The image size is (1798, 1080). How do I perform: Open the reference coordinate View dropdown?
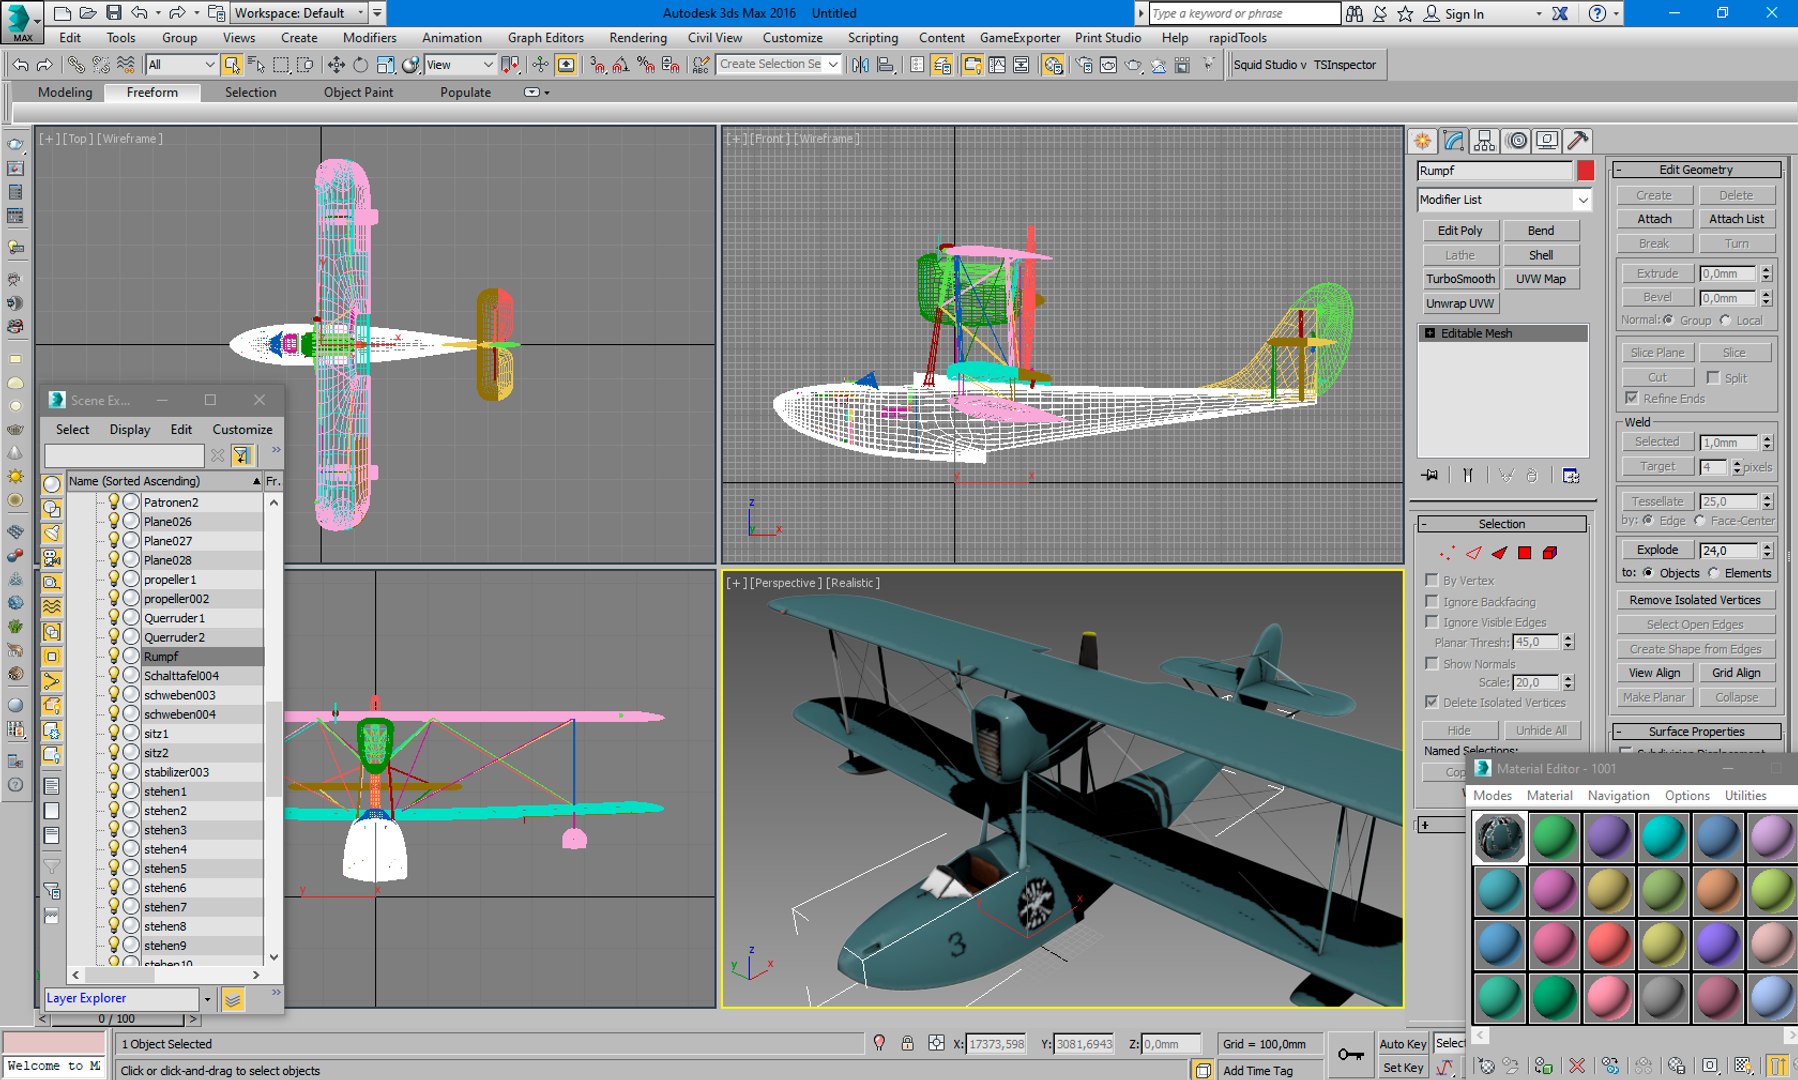pyautogui.click(x=460, y=65)
